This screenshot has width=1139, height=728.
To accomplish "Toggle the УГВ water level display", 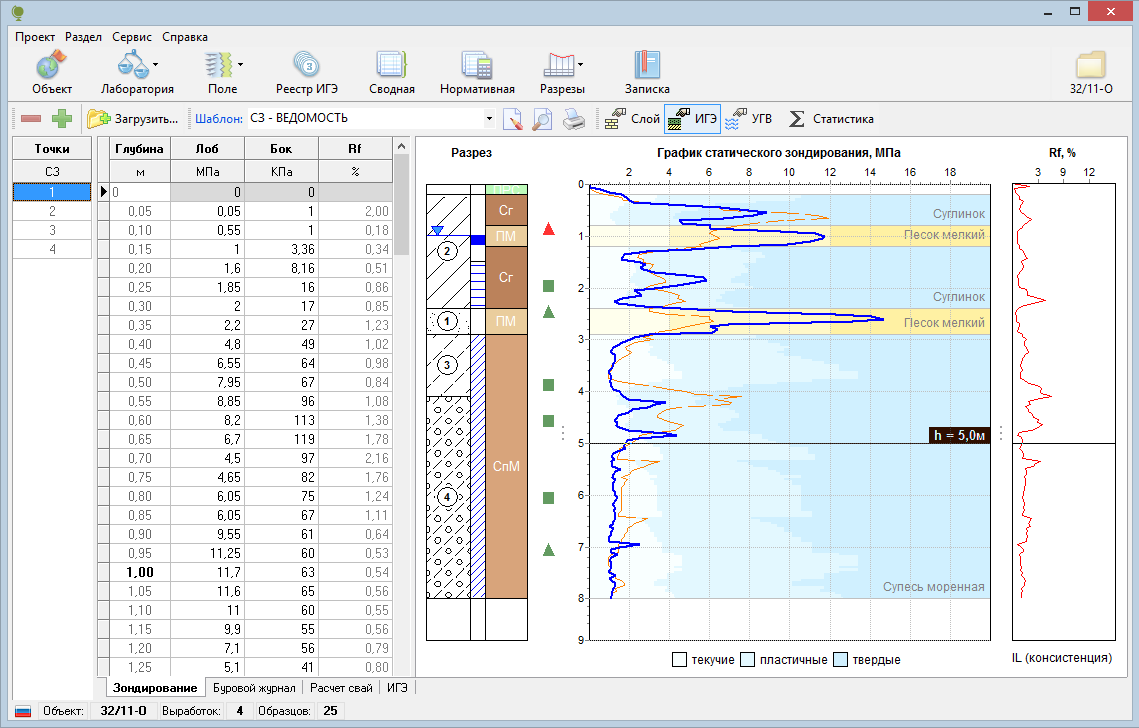I will 748,119.
